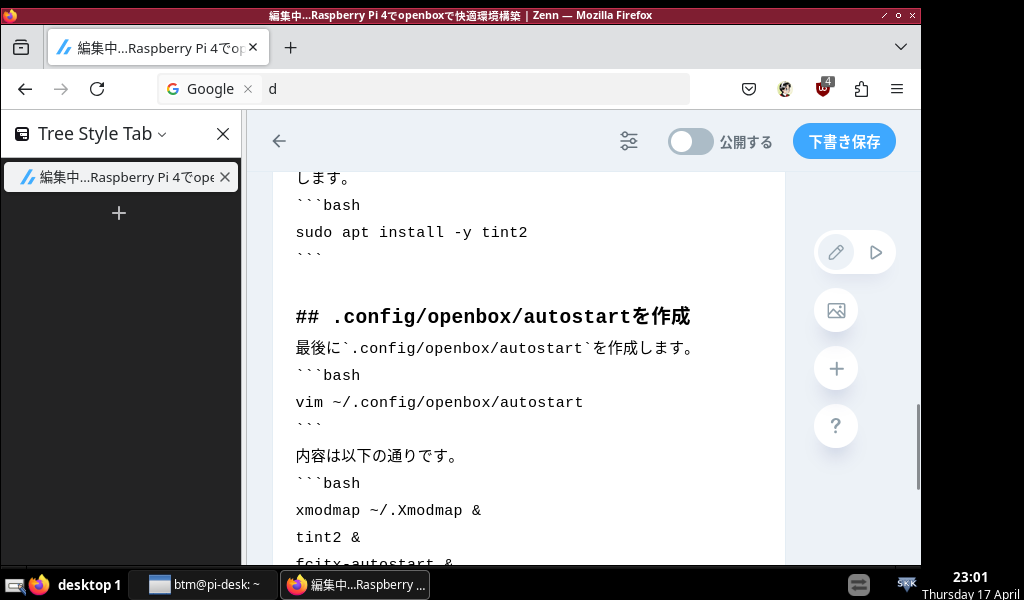Click the 下書き保存 button
The width and height of the screenshot is (1024, 600).
click(x=844, y=141)
